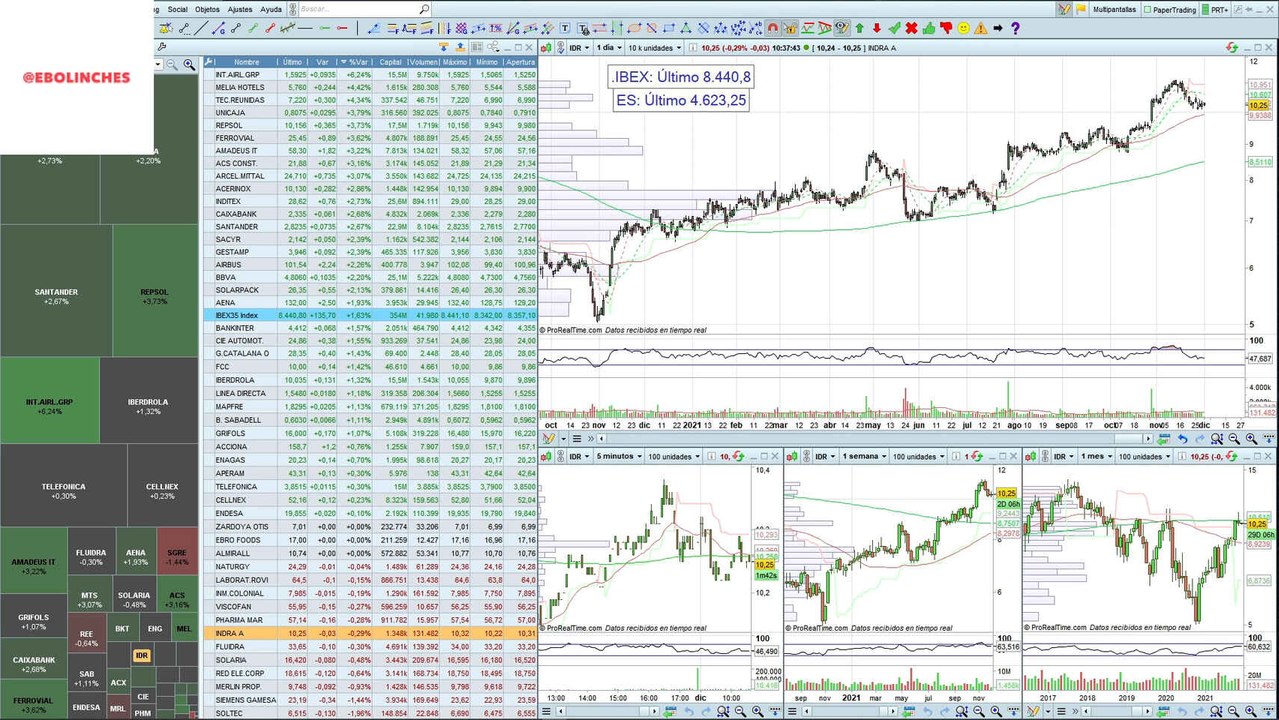The width and height of the screenshot is (1279, 720).
Task: Open the Objetos menu
Action: click(207, 8)
